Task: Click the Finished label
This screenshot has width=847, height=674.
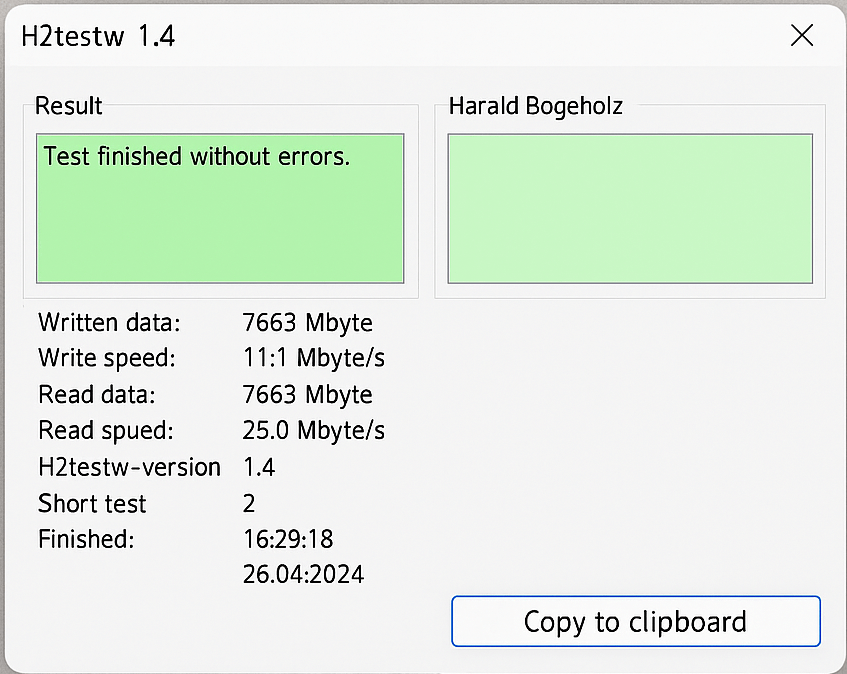Action: 86,540
